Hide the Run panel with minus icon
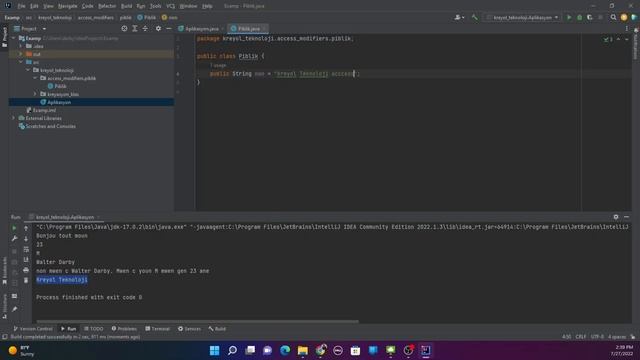 click(627, 217)
